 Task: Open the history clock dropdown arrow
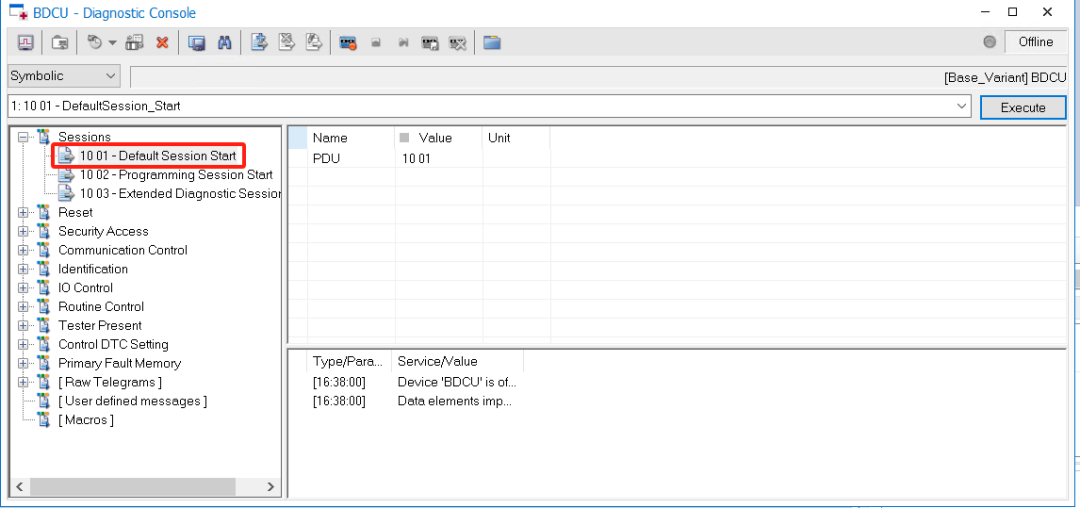(x=112, y=43)
